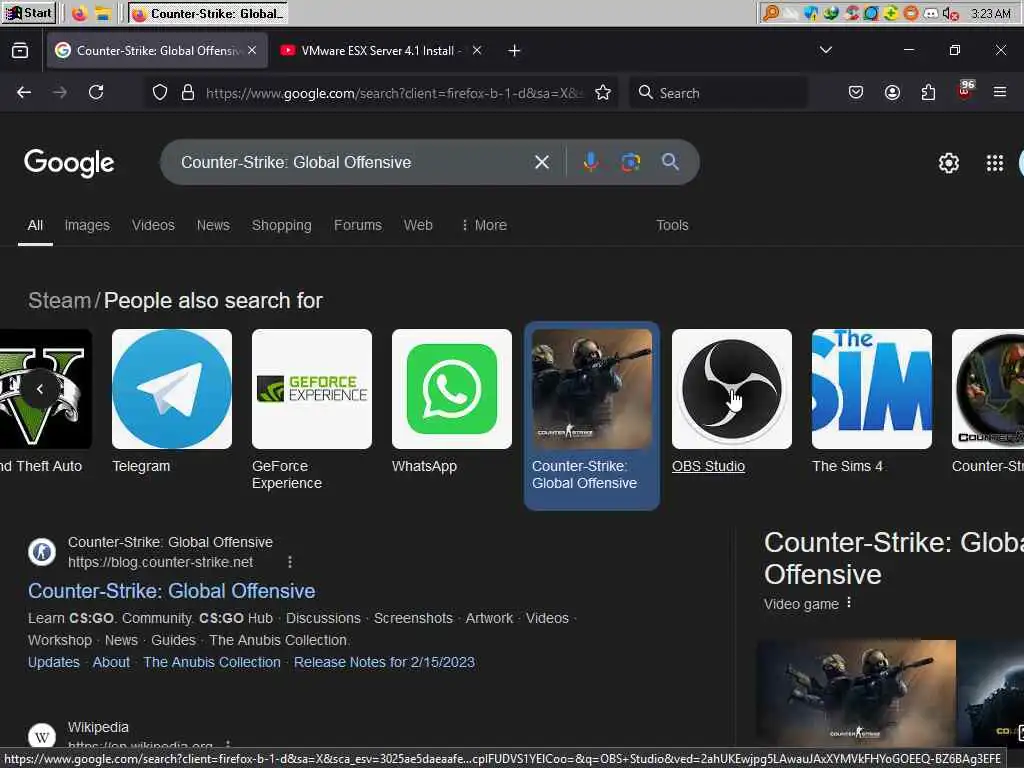Select the Images search tab

click(x=87, y=225)
